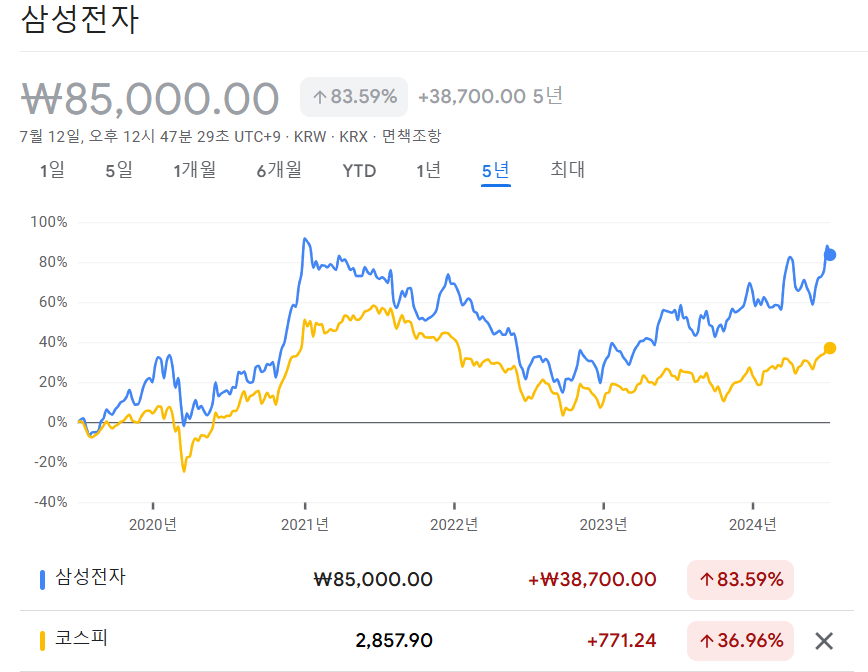Viewport: 868px width, 672px height.
Task: Click the 2020년 axis label
Action: (x=153, y=524)
